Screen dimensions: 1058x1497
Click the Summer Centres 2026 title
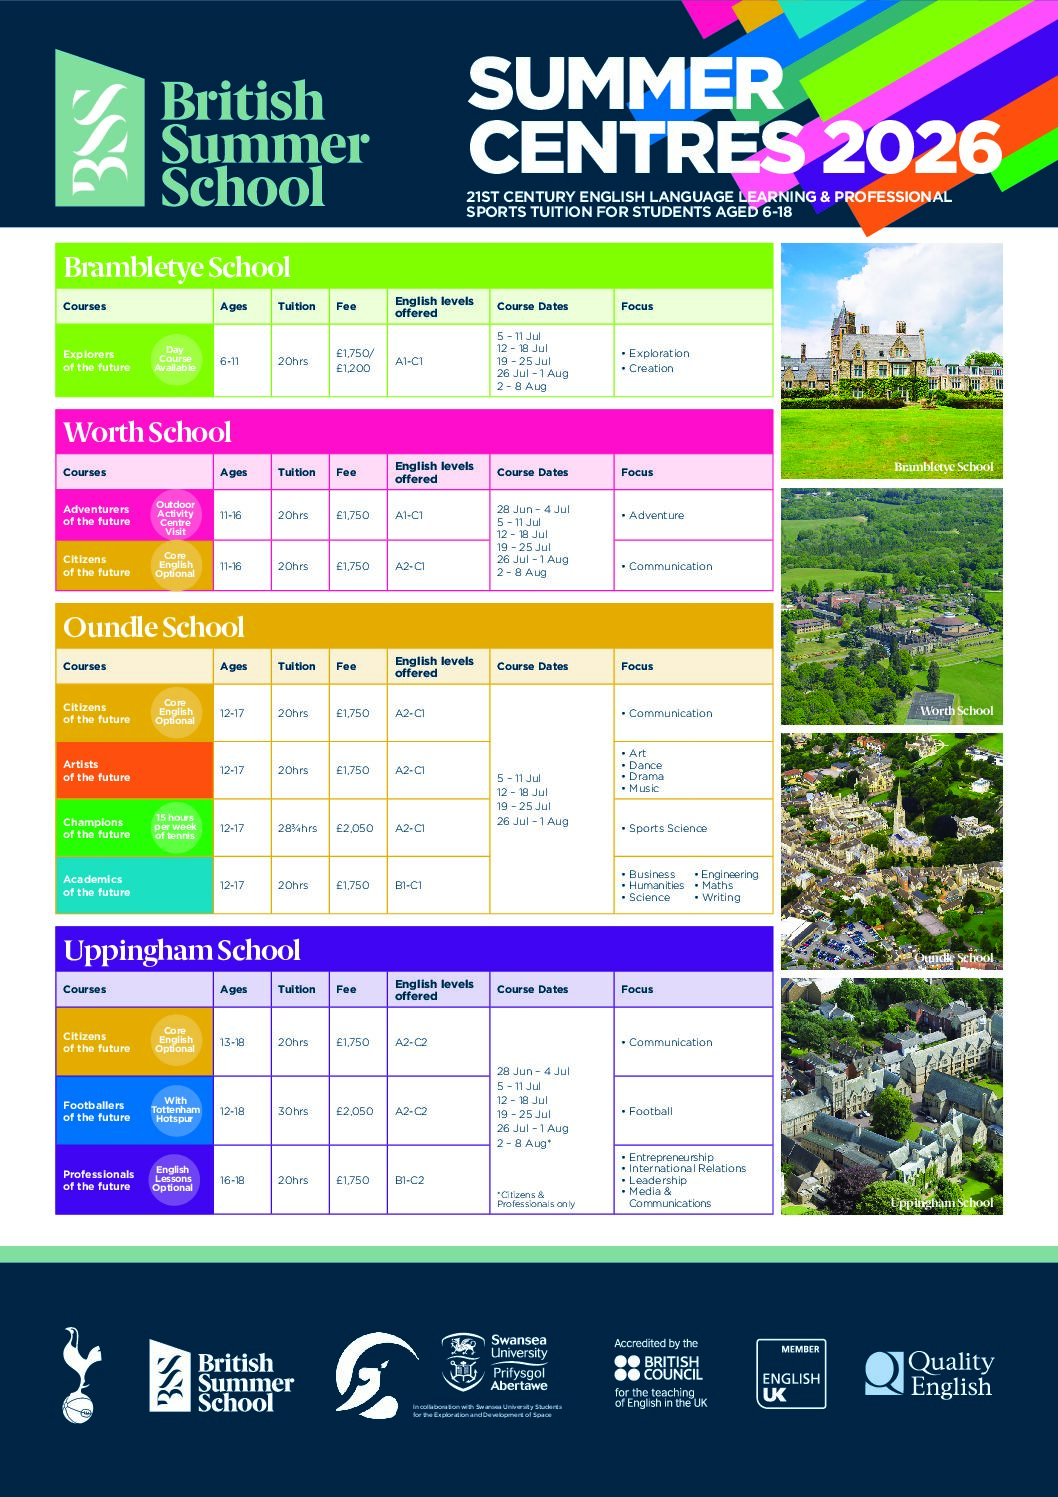pyautogui.click(x=734, y=115)
